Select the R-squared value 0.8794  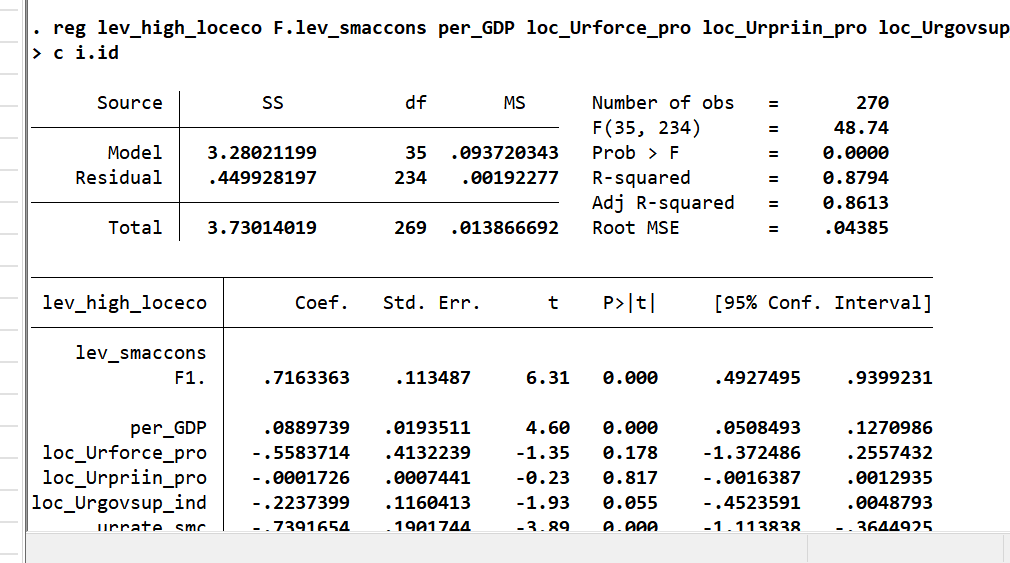click(x=855, y=178)
